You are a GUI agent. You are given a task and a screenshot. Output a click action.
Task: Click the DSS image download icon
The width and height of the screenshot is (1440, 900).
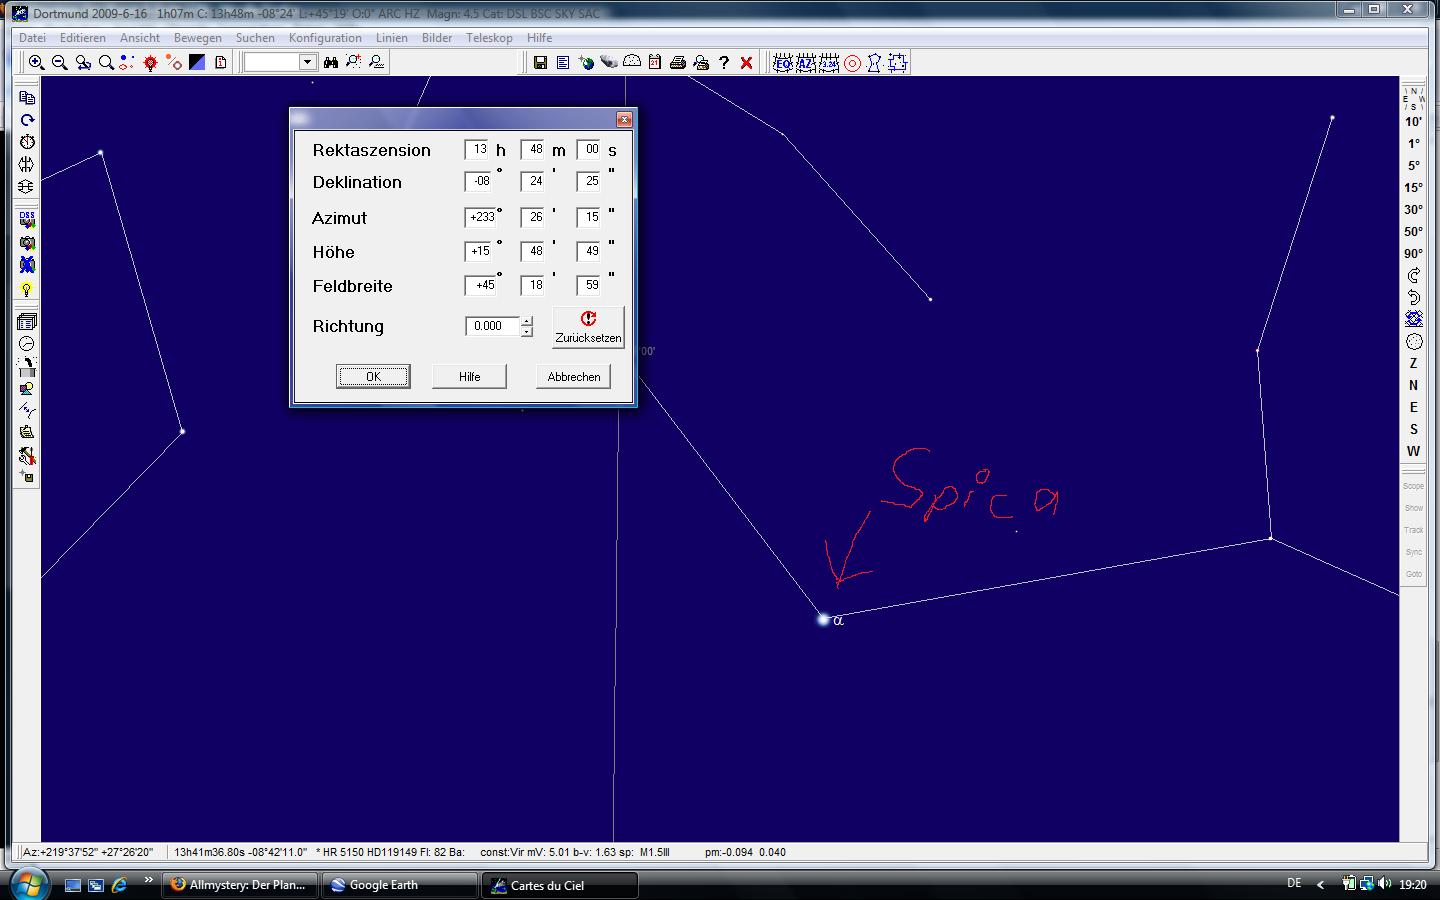click(x=27, y=220)
